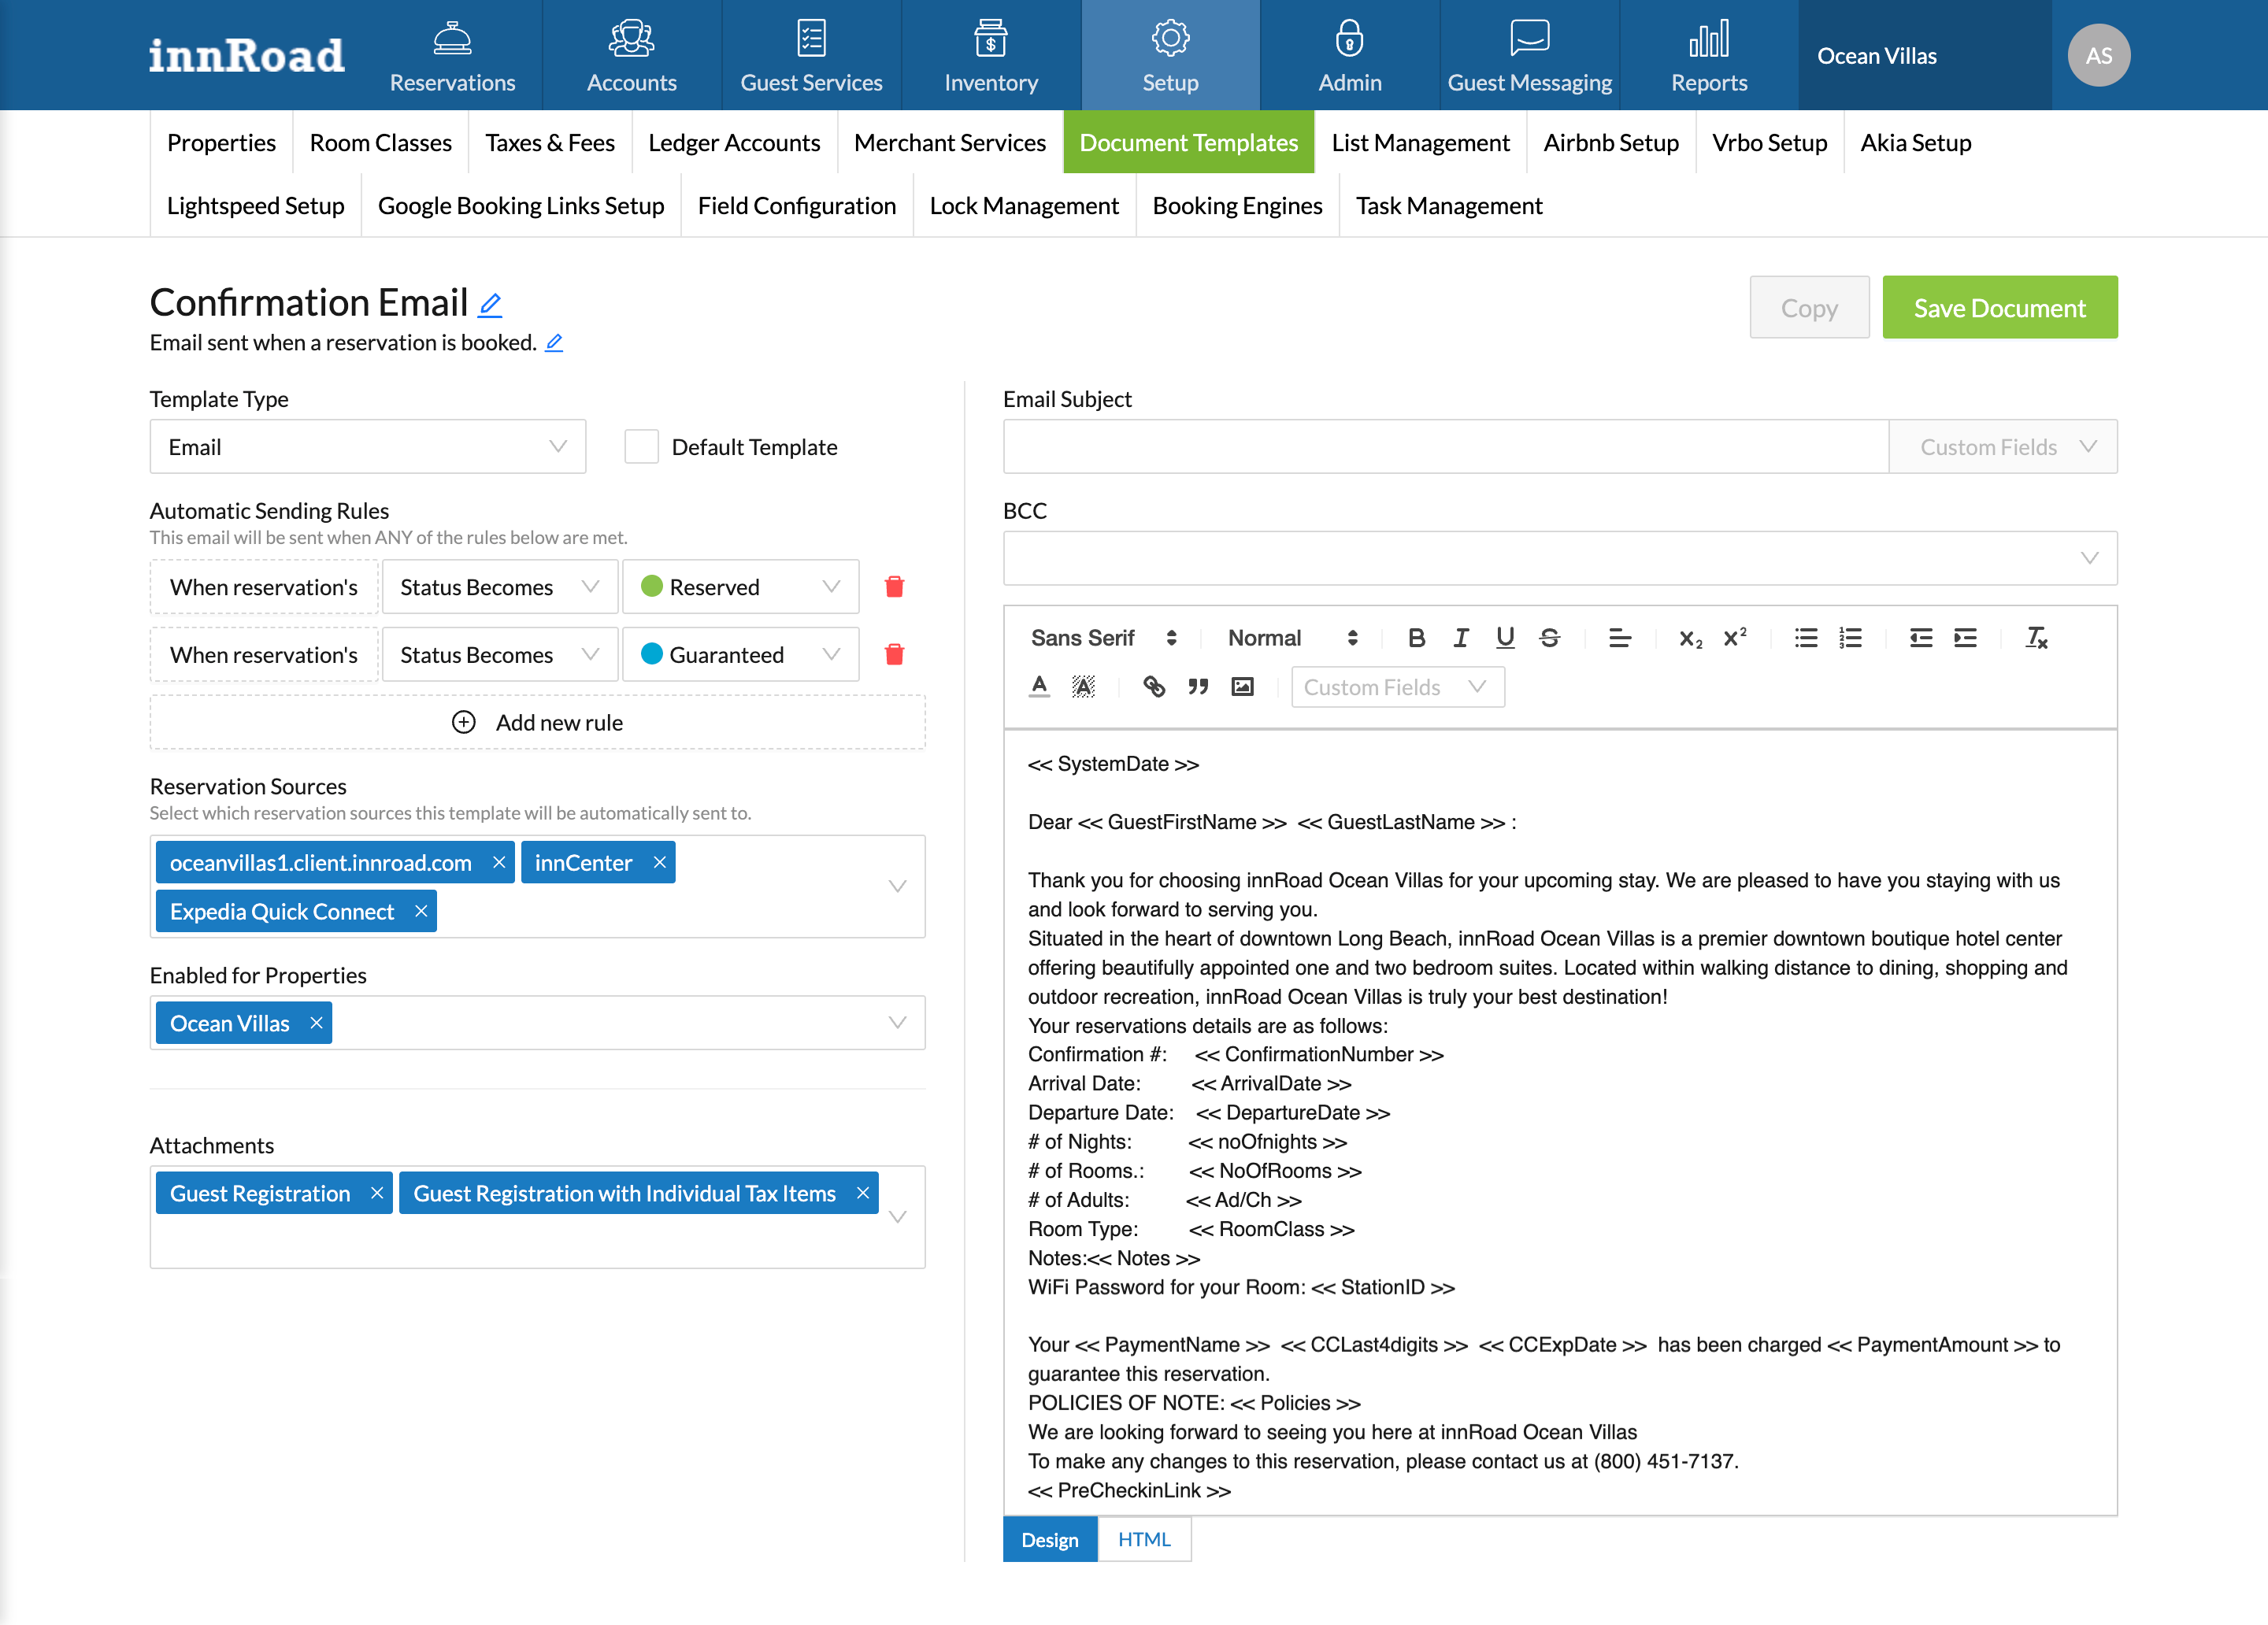The height and width of the screenshot is (1625, 2268).
Task: Click the insert link icon
Action: [x=1154, y=687]
